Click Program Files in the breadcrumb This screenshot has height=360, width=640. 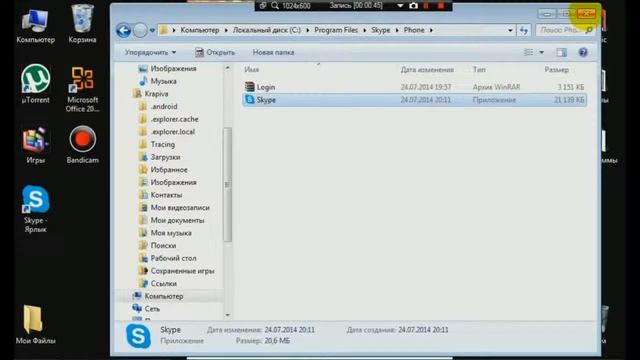[336, 30]
